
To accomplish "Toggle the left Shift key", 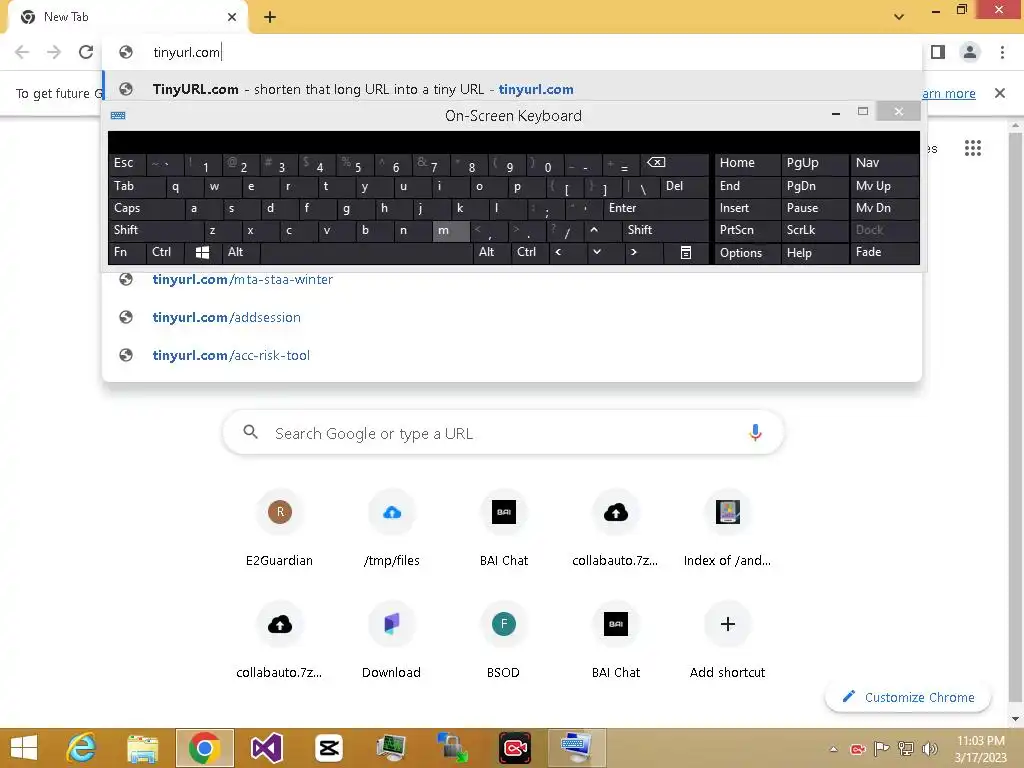I will coord(156,230).
